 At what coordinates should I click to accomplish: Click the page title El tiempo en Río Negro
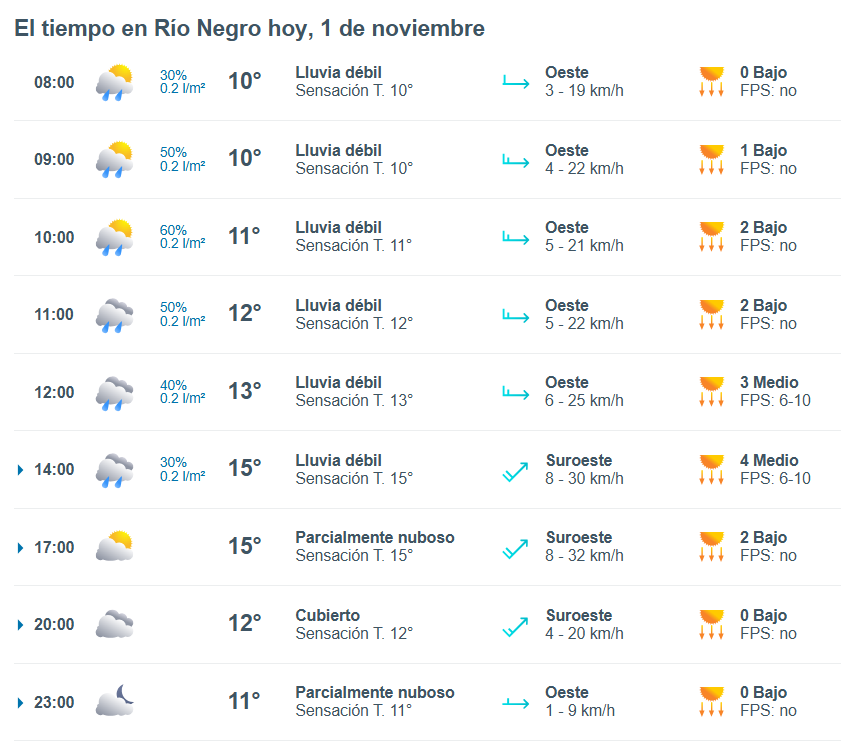coord(249,29)
